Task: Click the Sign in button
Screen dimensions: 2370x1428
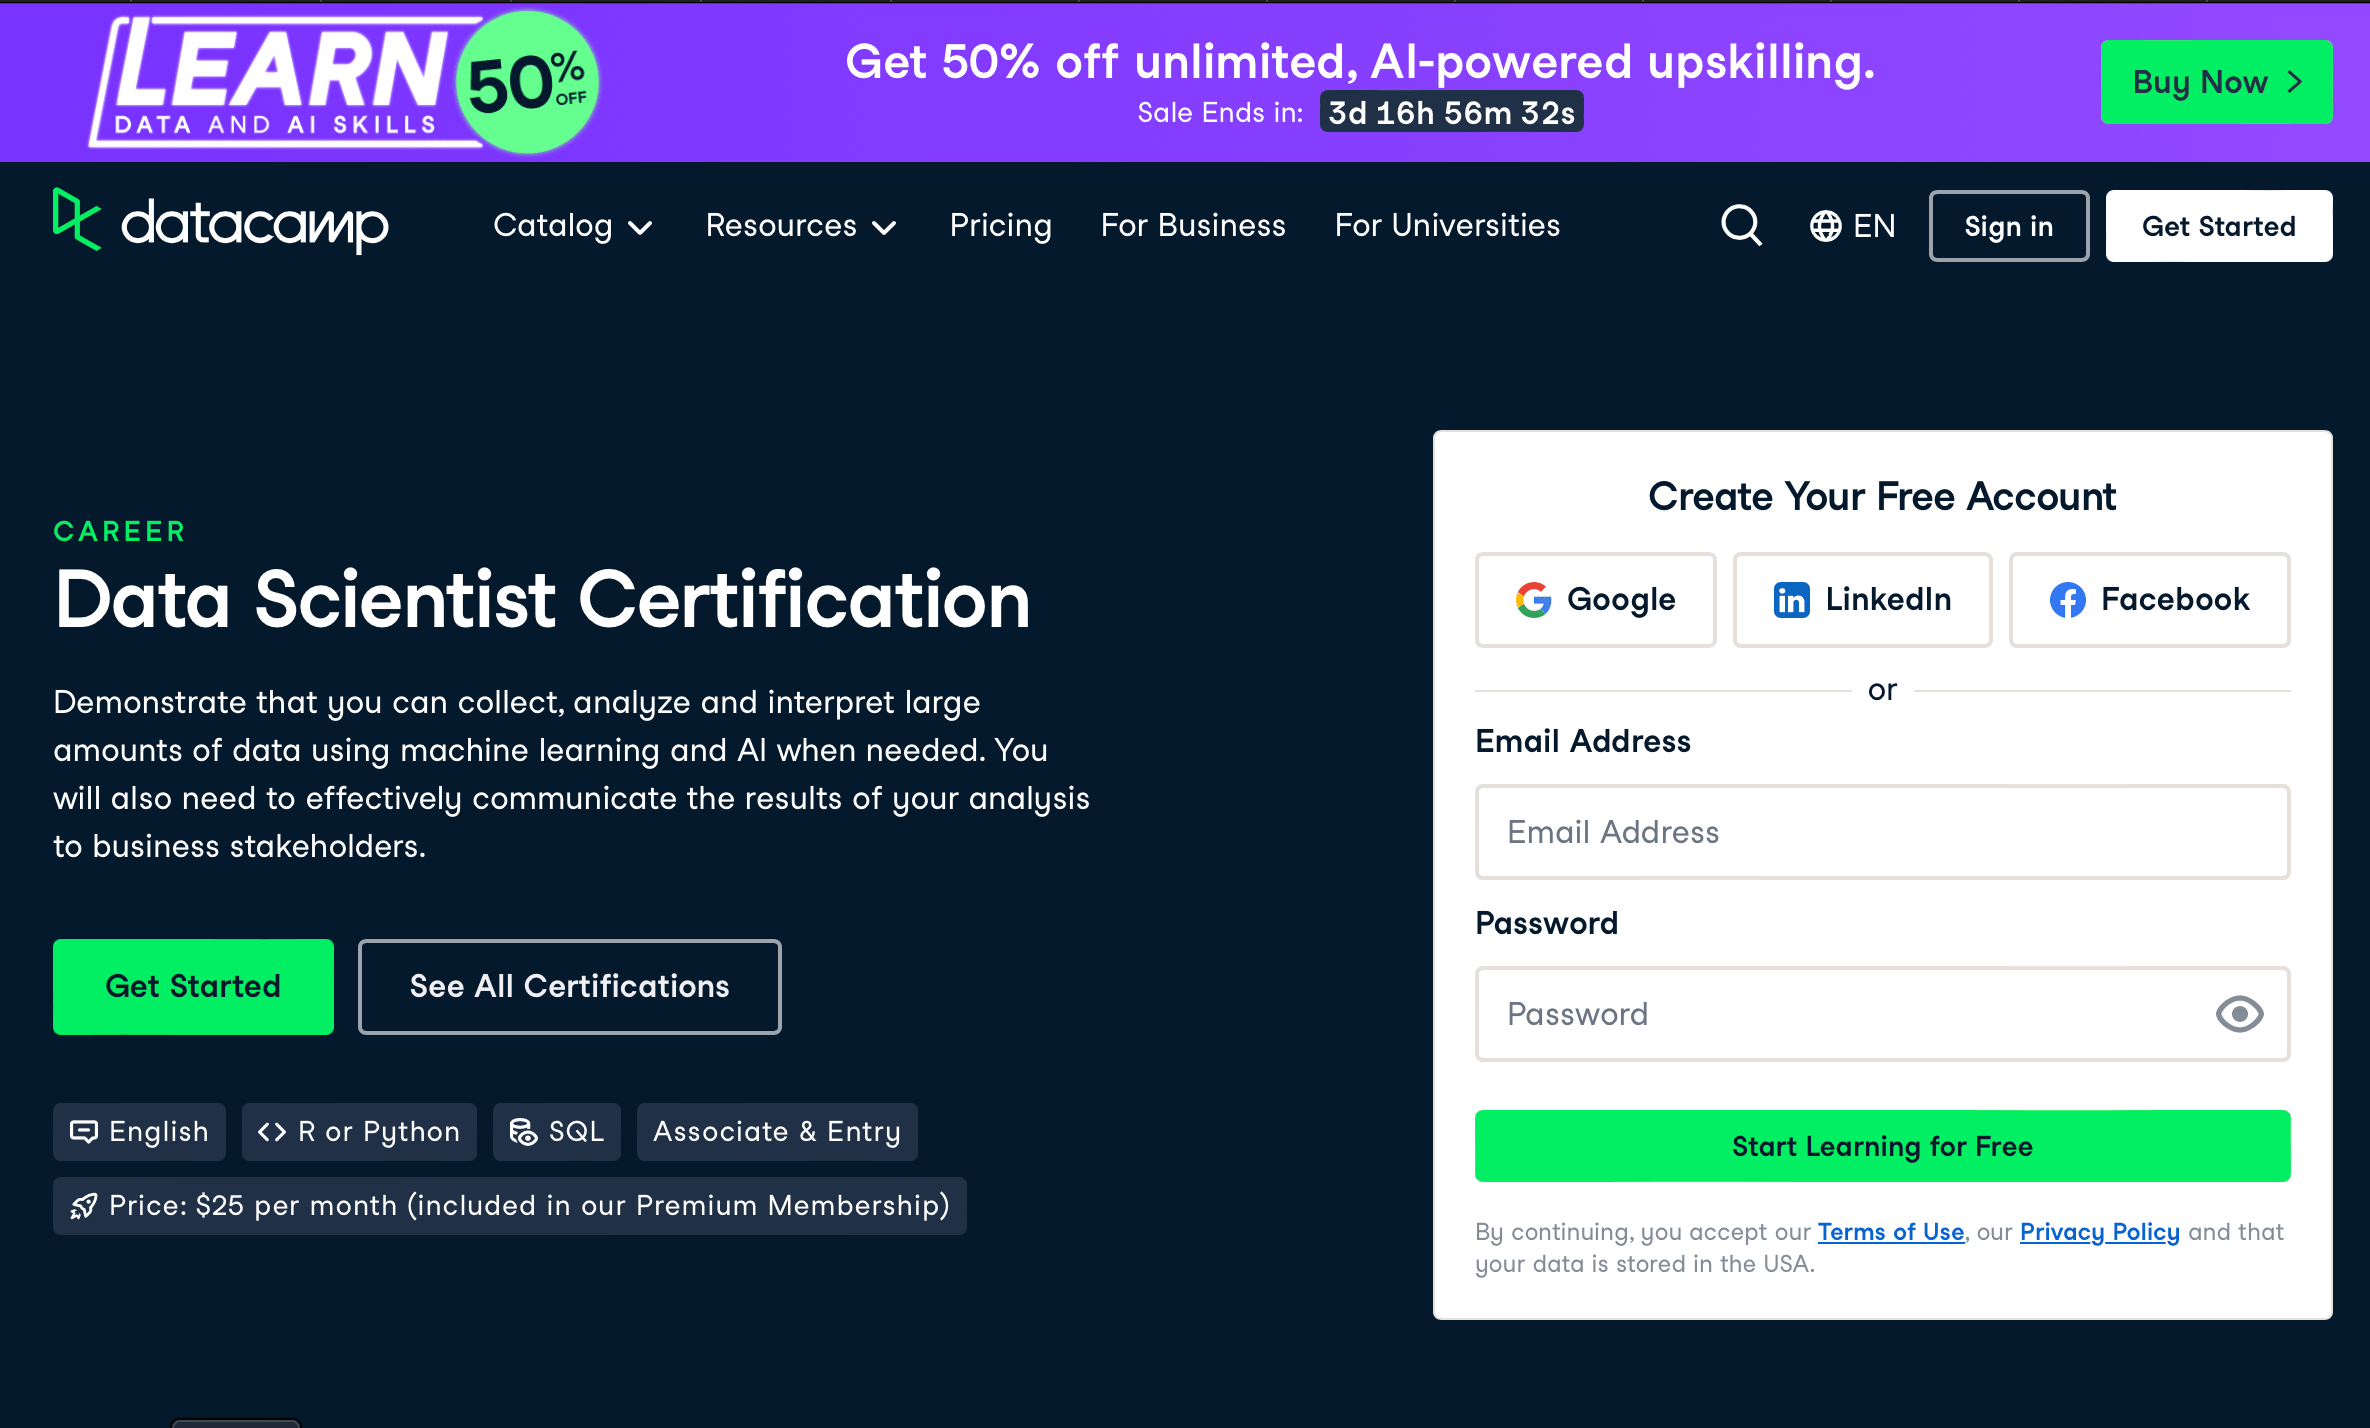Action: (x=2008, y=226)
